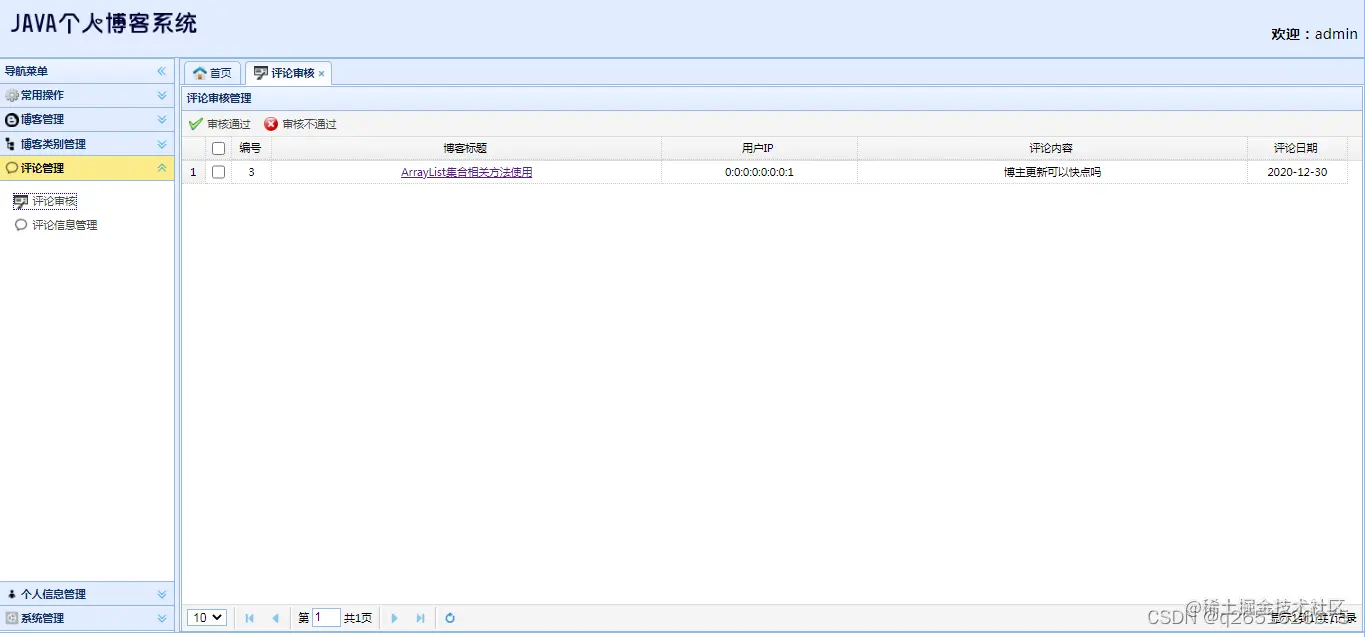
Task: Click the 欢迎：admin welcome text
Action: click(x=1314, y=34)
